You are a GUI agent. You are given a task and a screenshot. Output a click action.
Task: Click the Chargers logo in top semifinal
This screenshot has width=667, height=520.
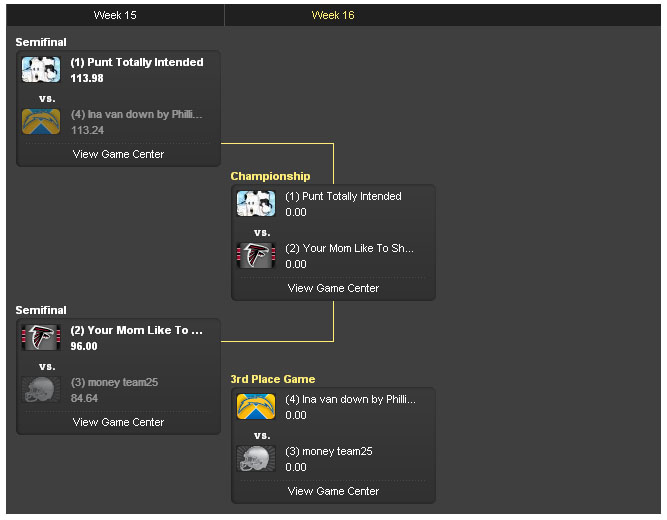(41, 122)
